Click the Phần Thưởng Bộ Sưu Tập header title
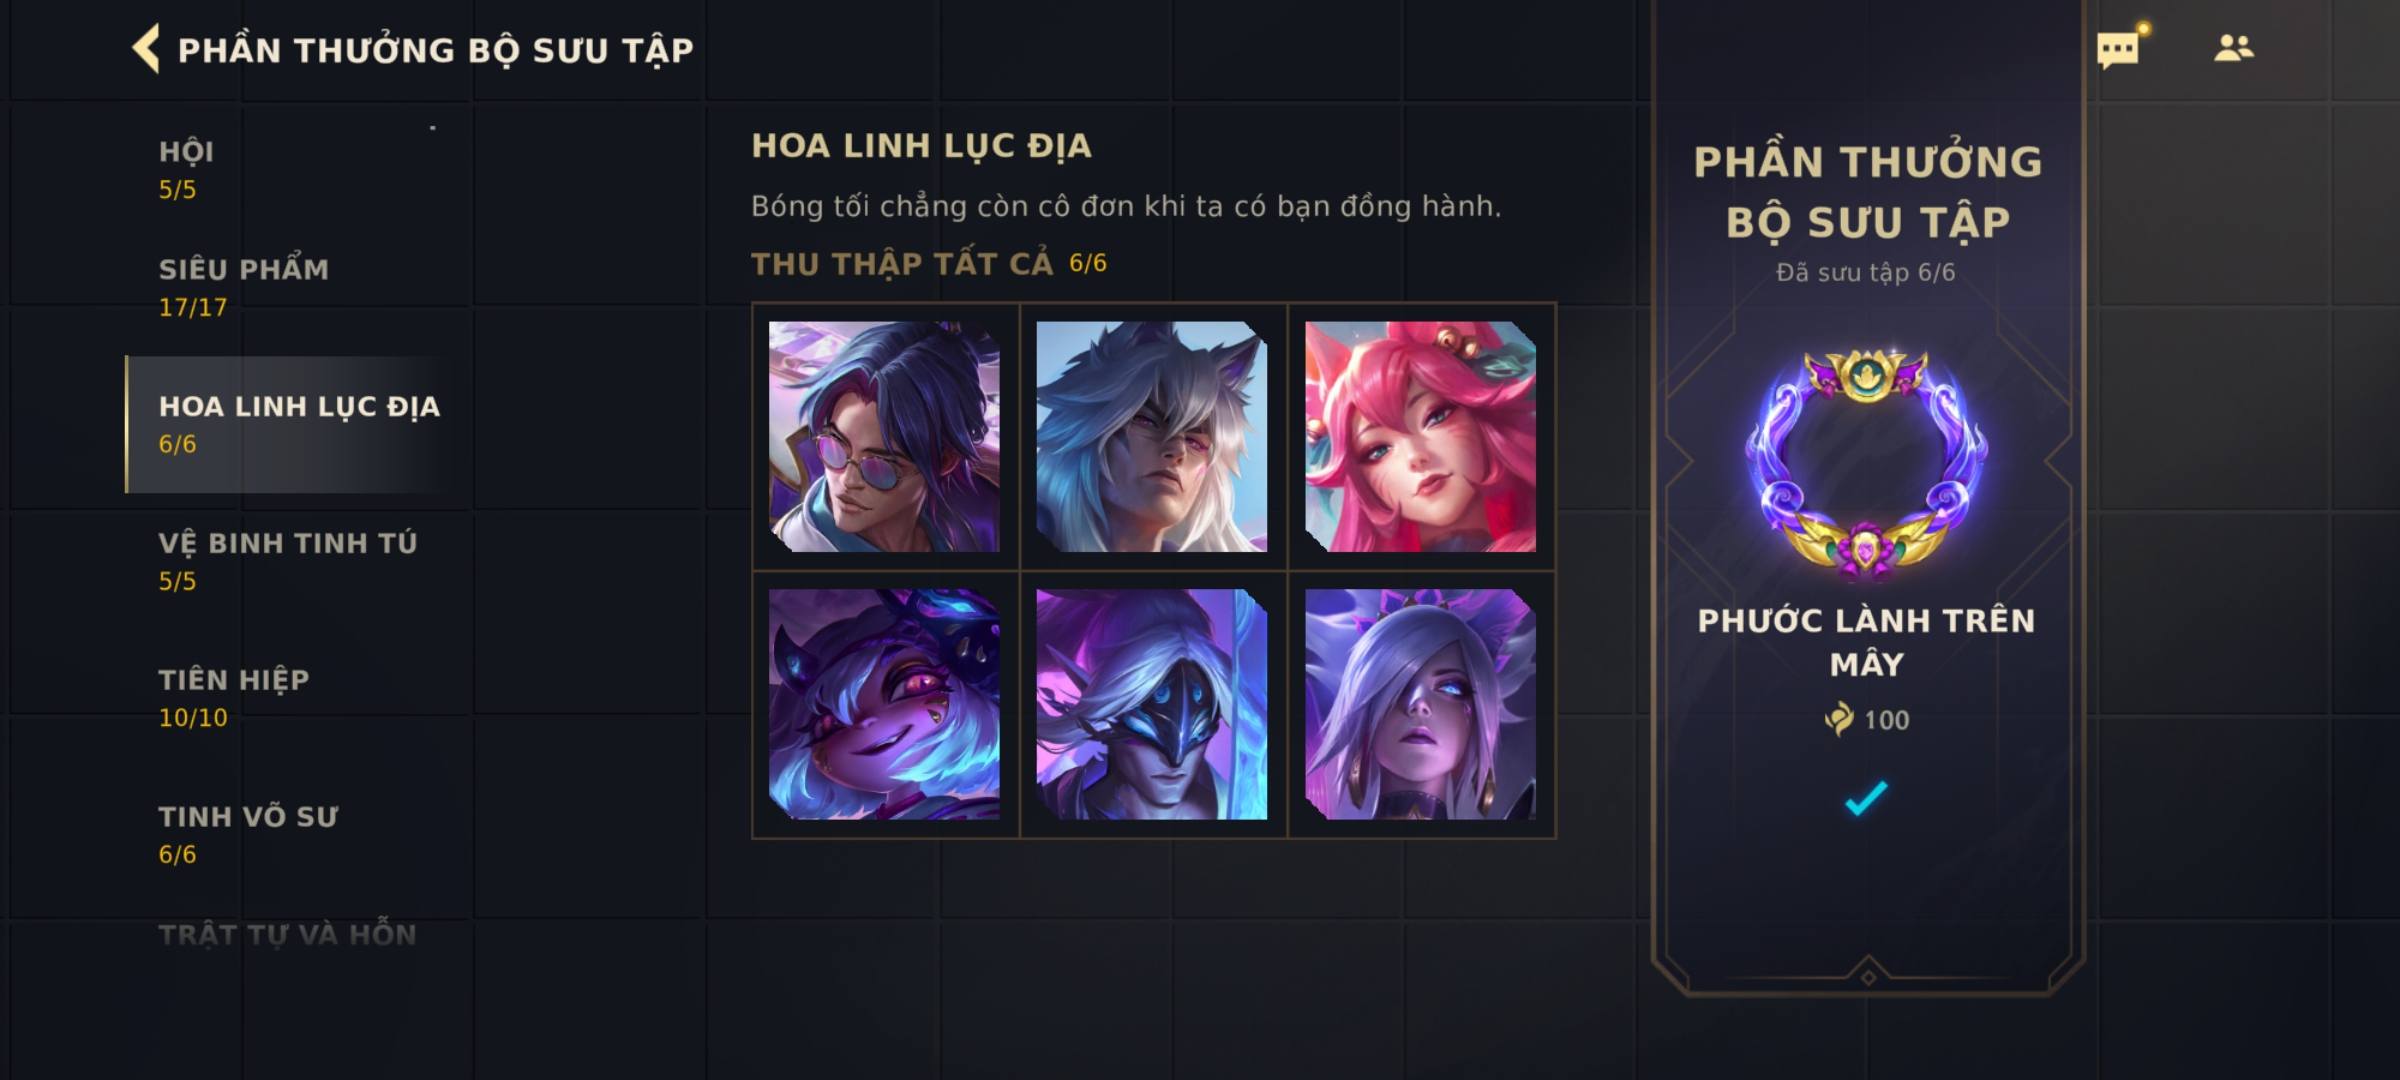The image size is (2400, 1080). (435, 50)
